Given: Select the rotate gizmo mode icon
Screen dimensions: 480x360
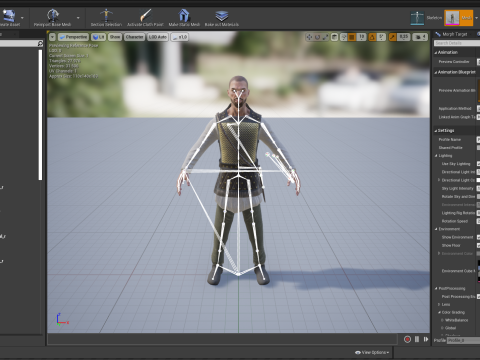Looking at the screenshot, I should [317, 37].
